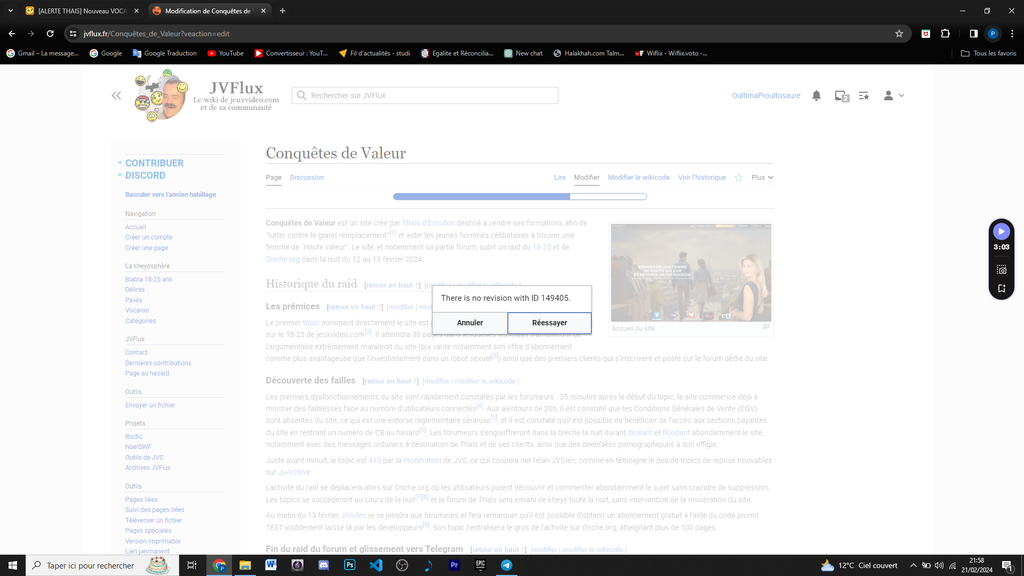The height and width of the screenshot is (576, 1024).
Task: Click the add bookmark icon in widget
Action: click(1001, 289)
